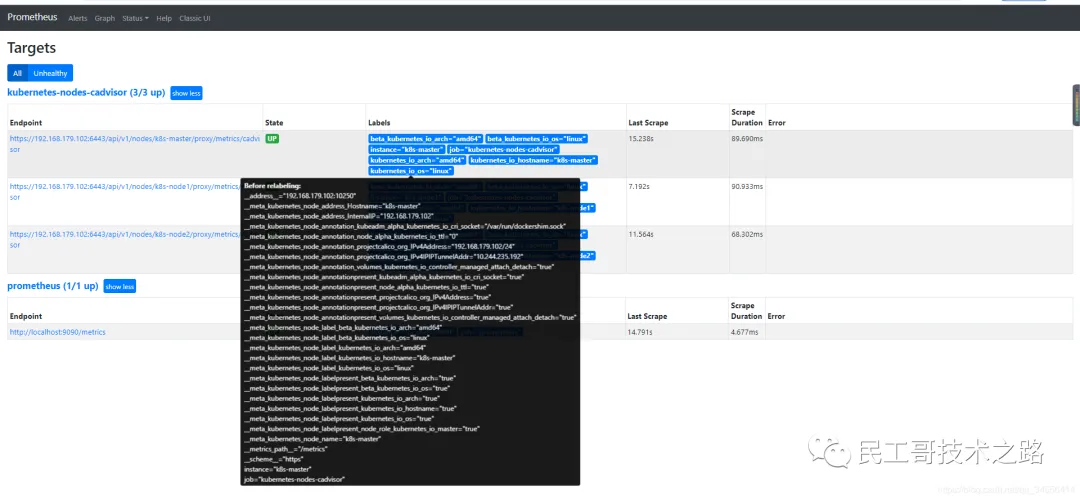Click the 14.791s last scrape value
1080x500 pixels.
[641, 332]
